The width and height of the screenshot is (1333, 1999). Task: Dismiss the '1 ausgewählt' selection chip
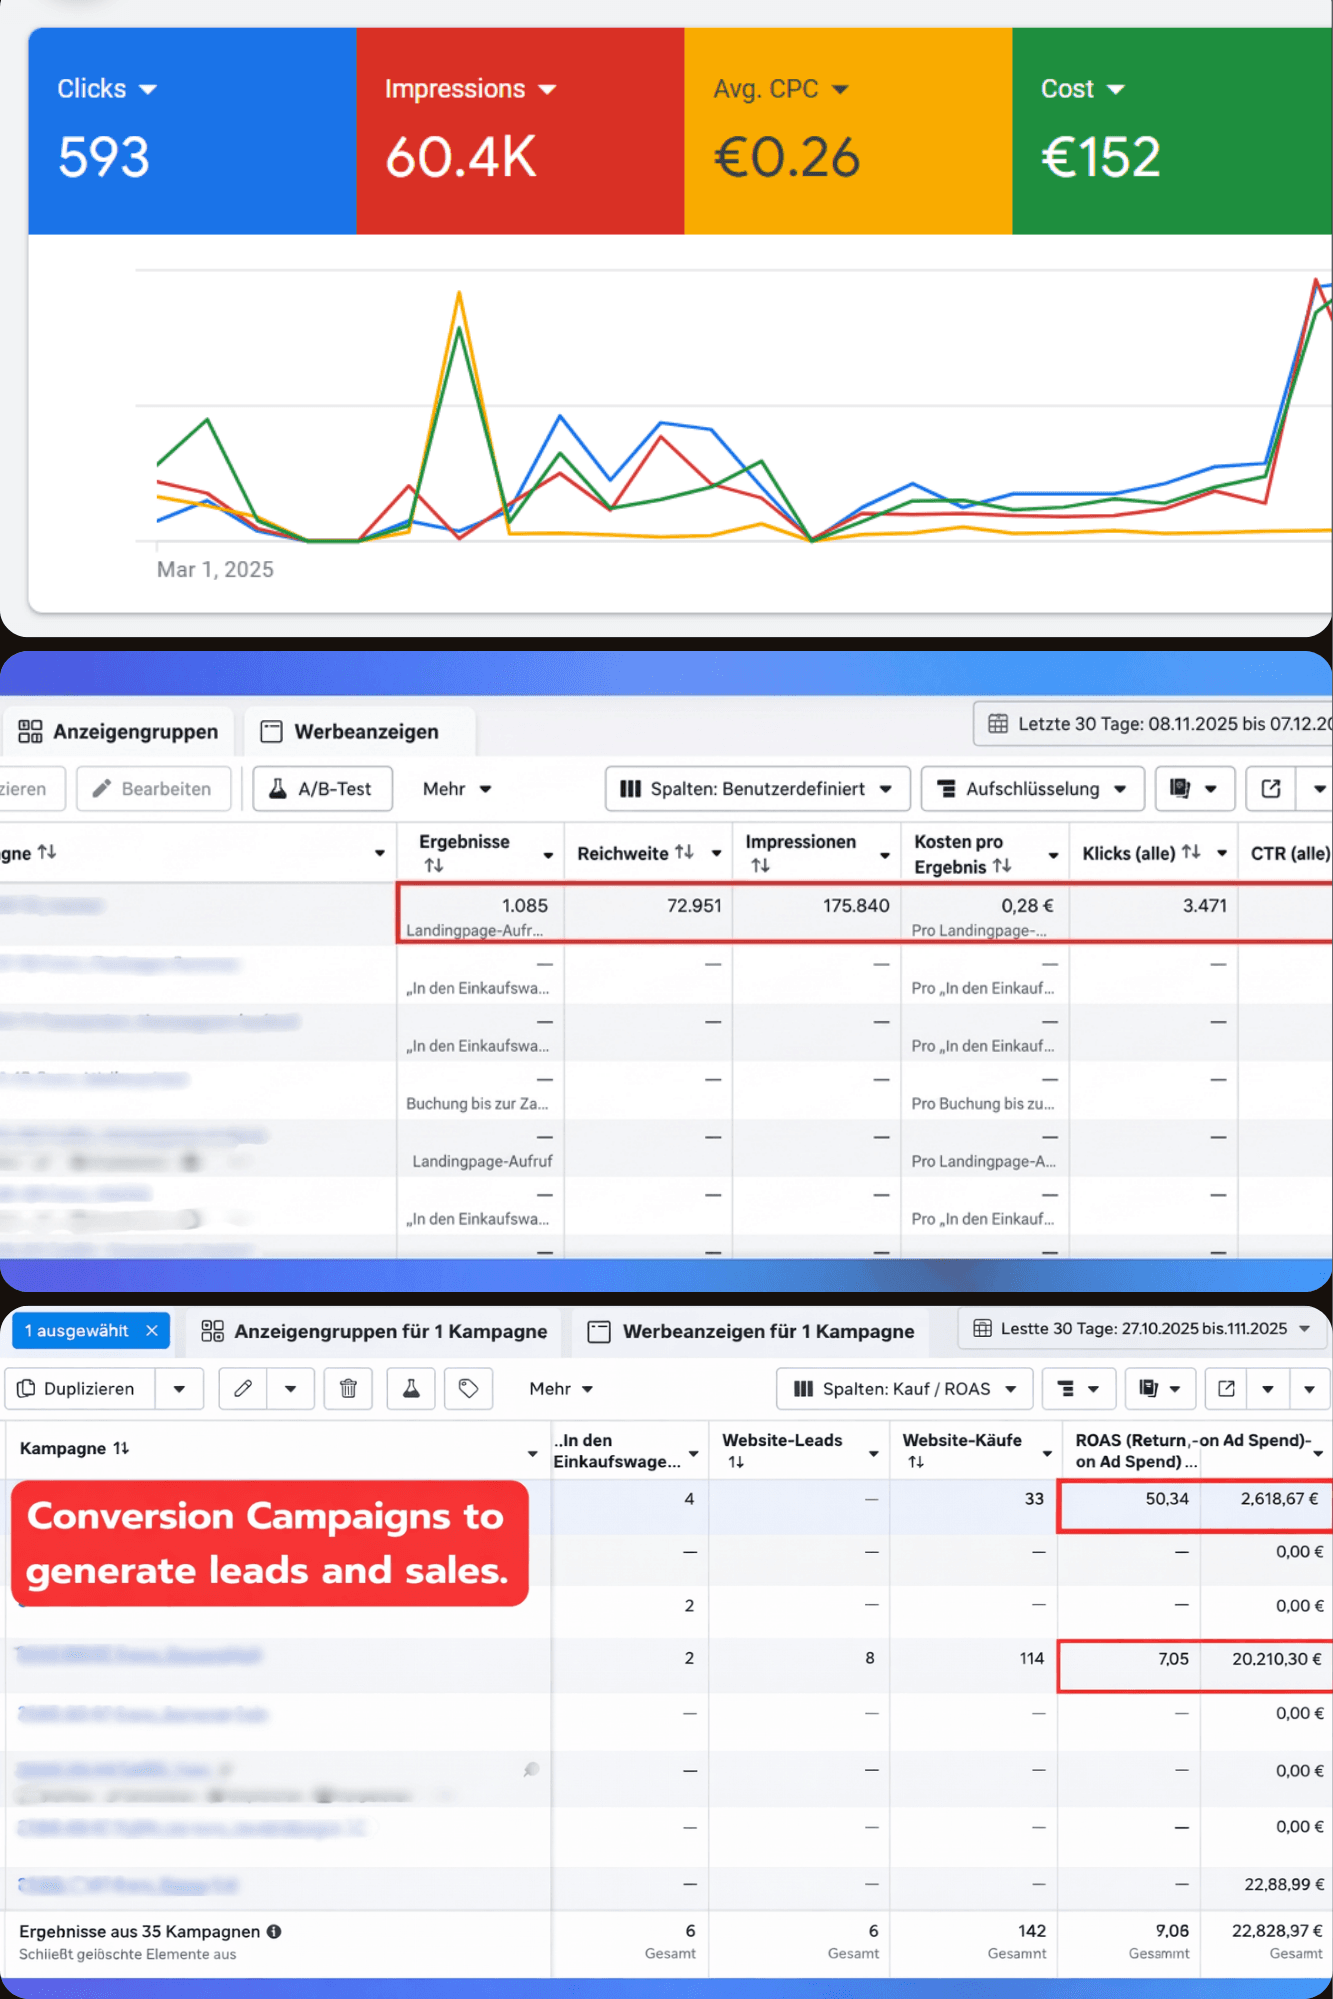[152, 1330]
